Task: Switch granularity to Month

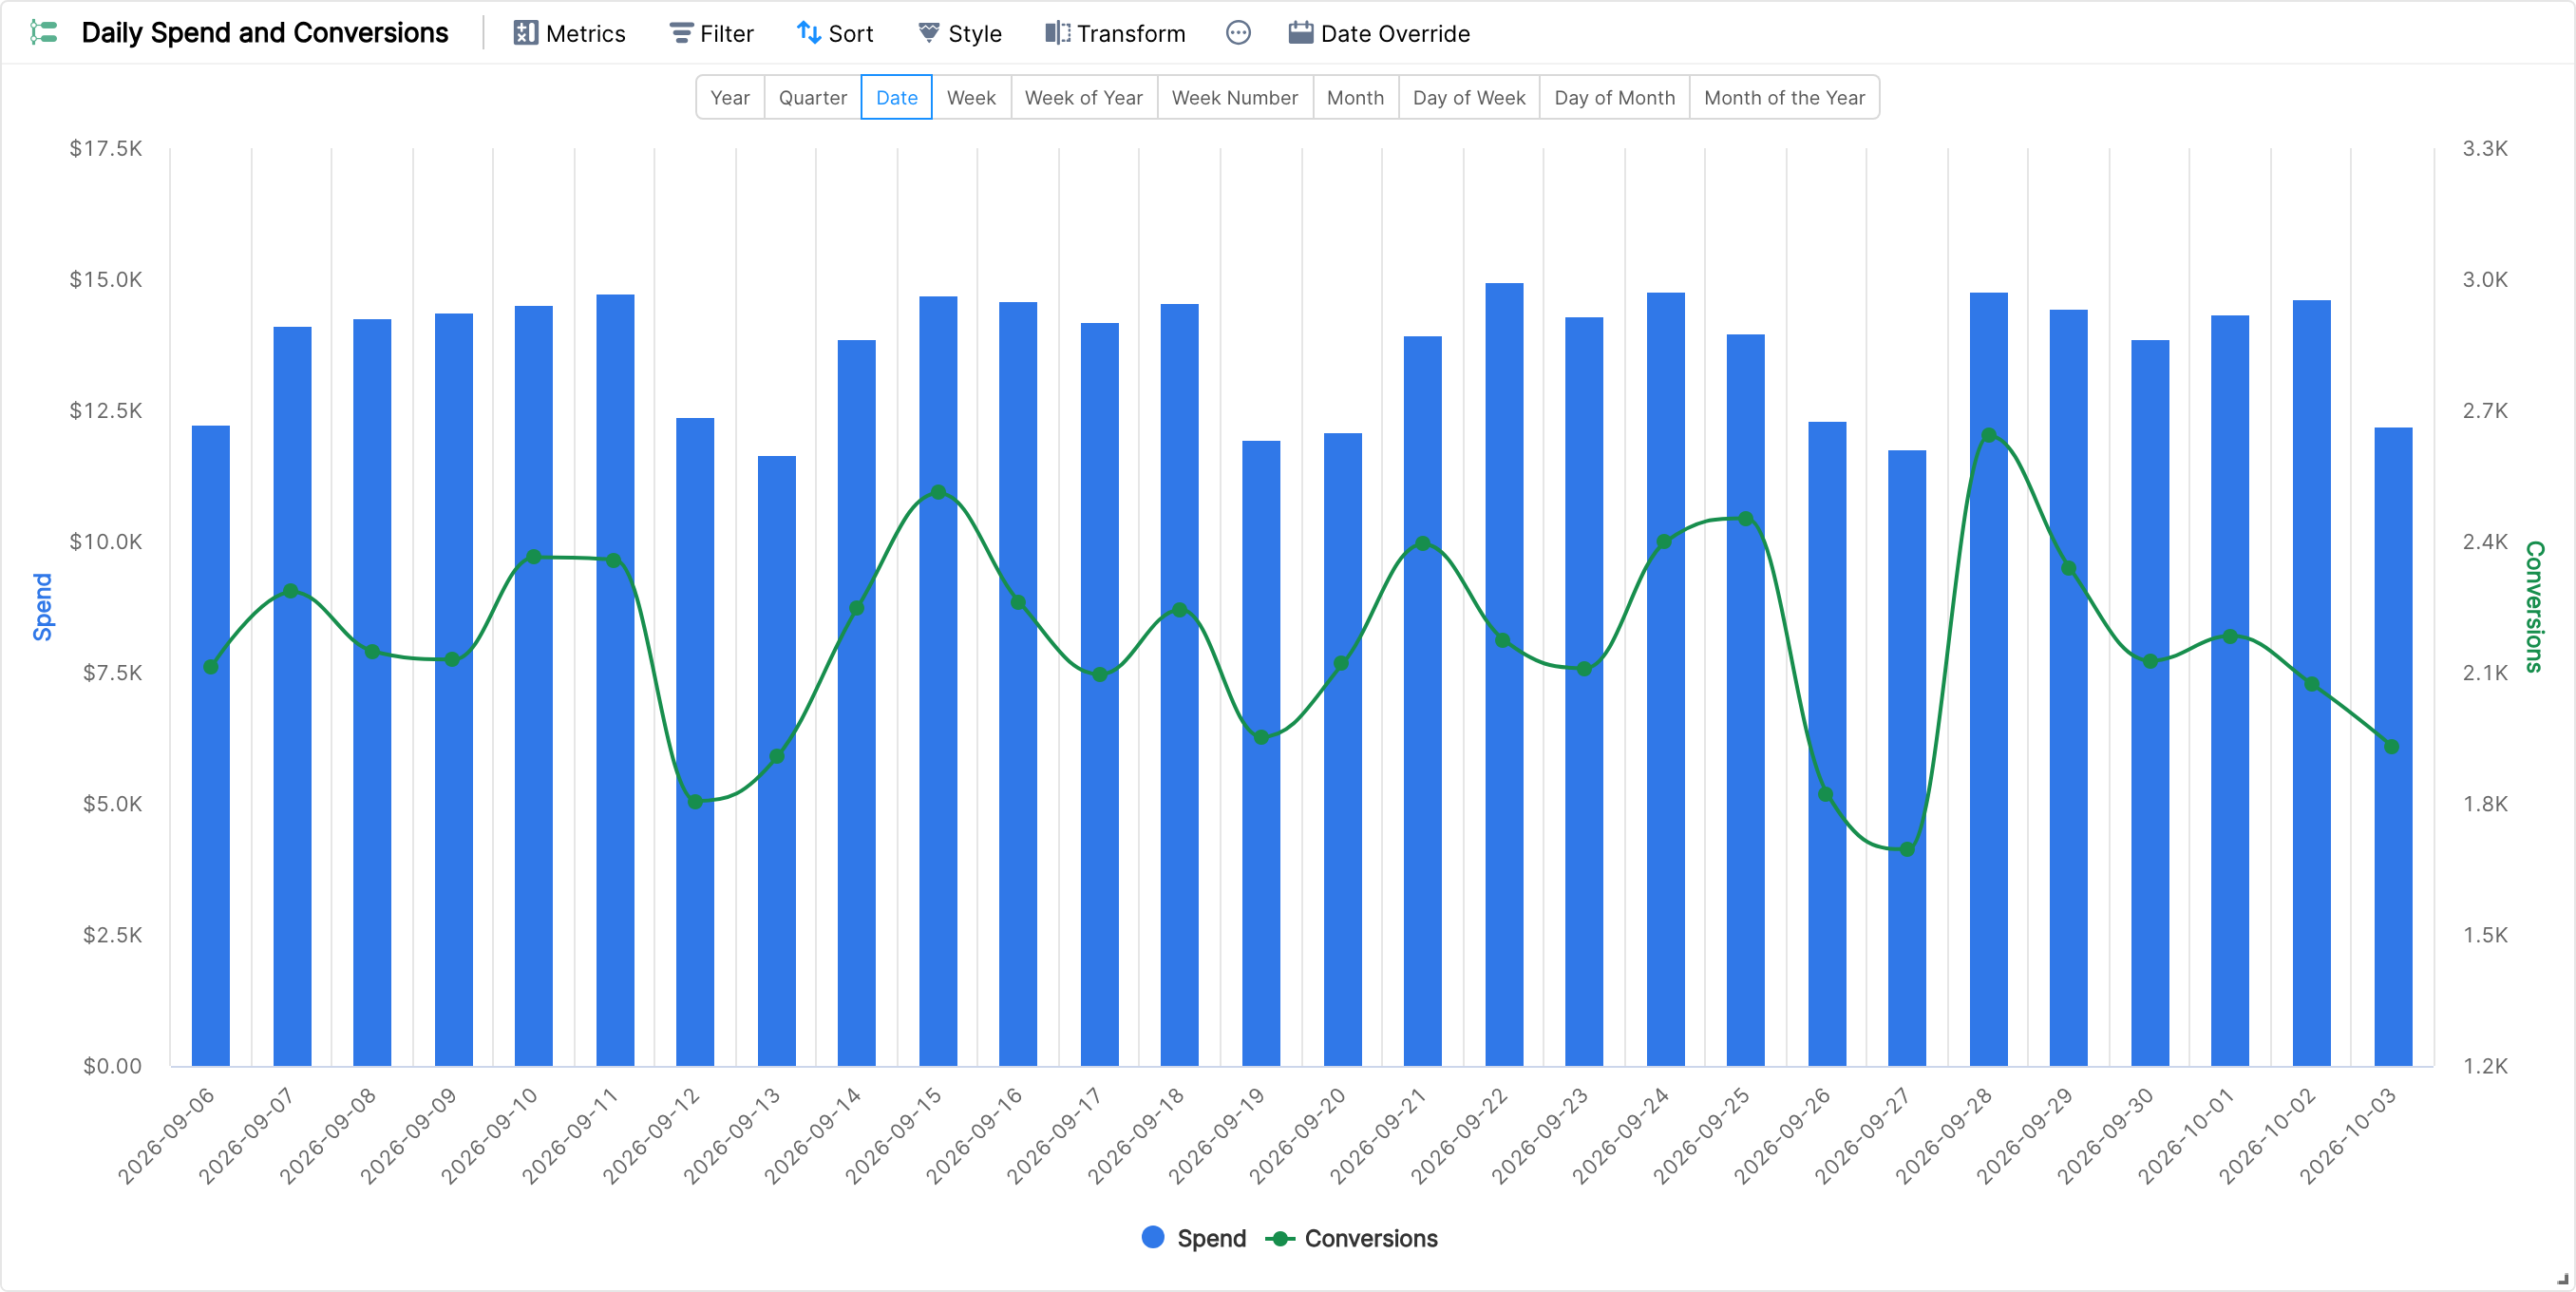Action: (x=1355, y=97)
